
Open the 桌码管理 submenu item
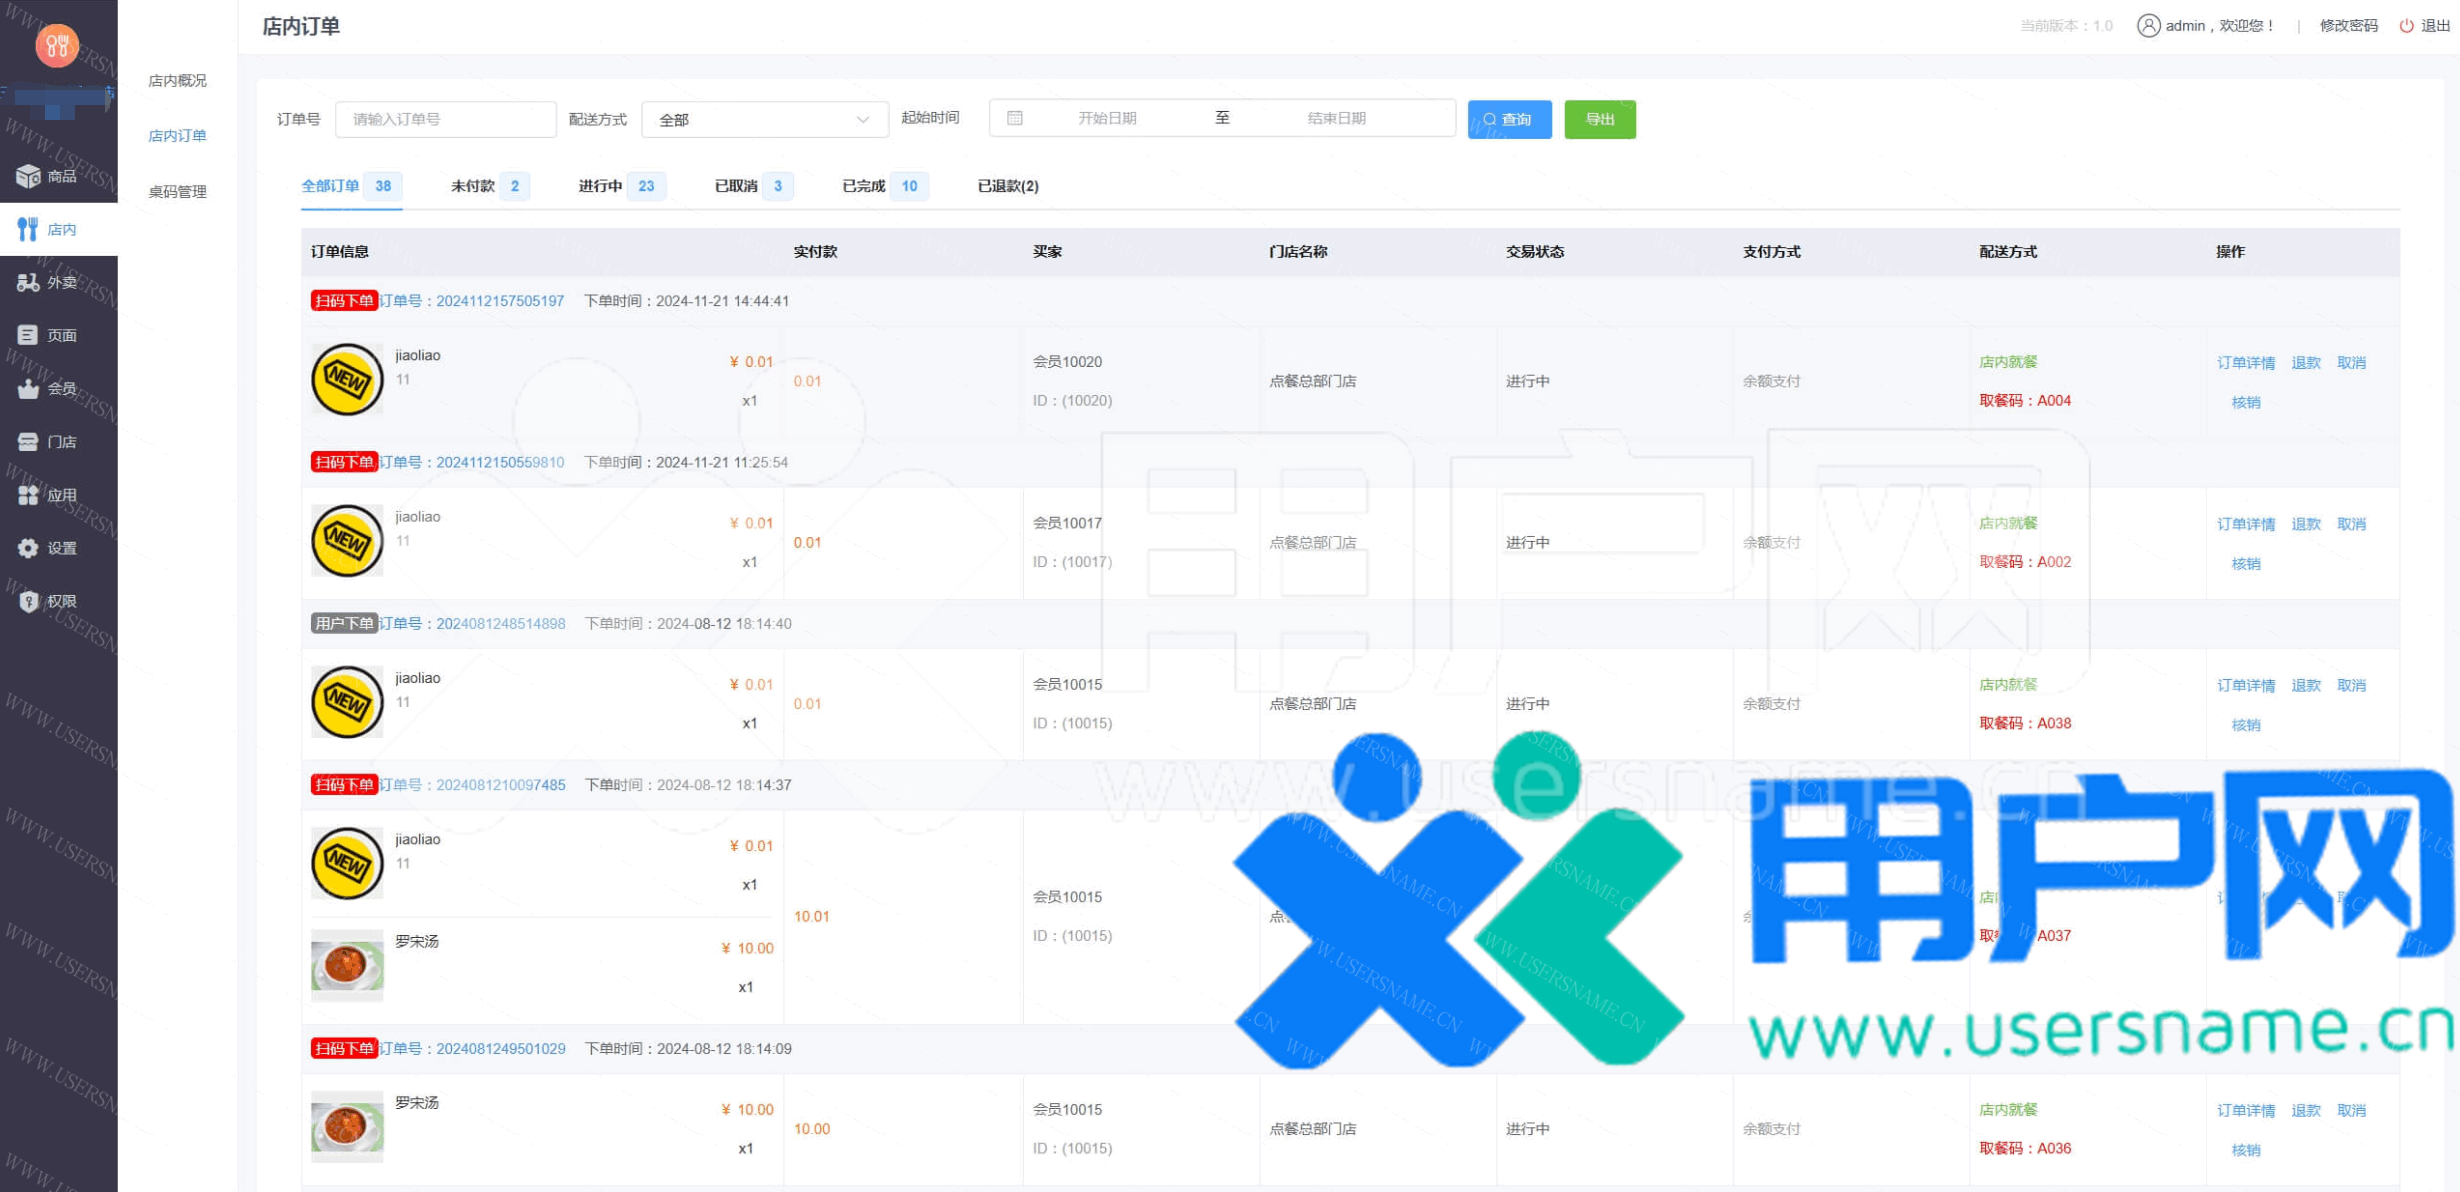(177, 191)
